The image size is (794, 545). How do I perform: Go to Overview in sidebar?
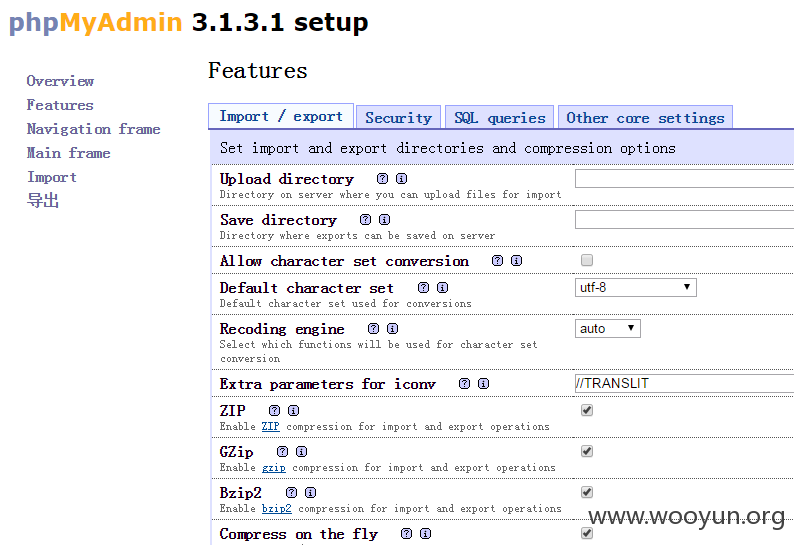pos(60,81)
